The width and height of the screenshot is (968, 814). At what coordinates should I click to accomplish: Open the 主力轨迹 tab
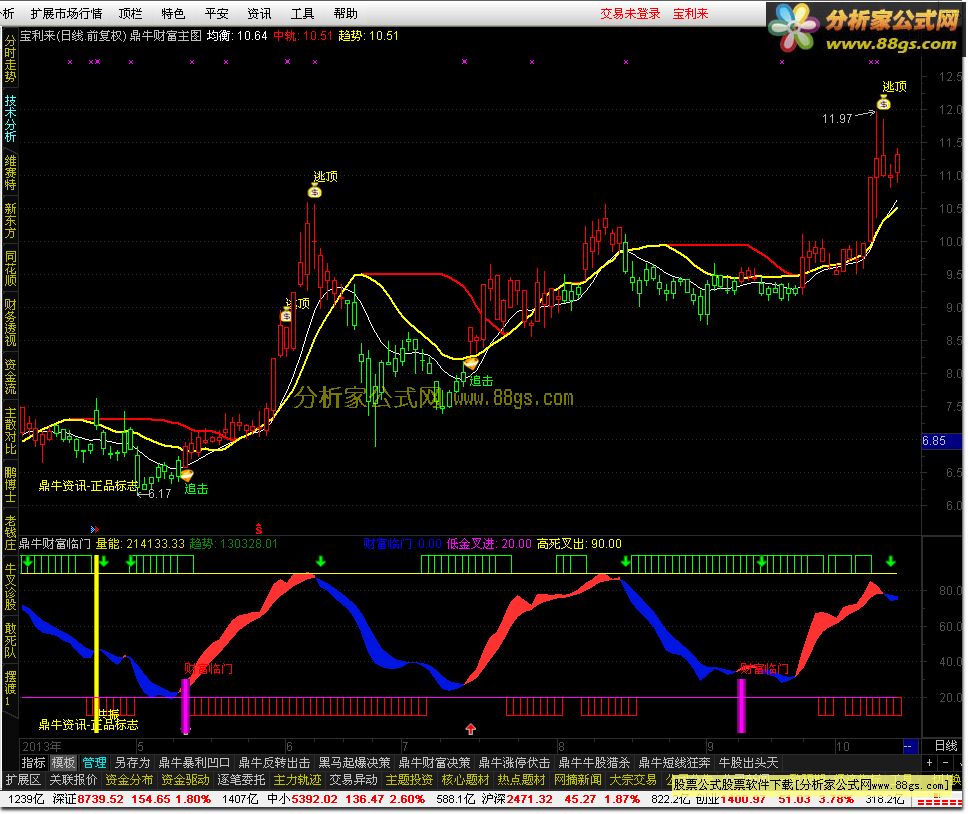(297, 780)
